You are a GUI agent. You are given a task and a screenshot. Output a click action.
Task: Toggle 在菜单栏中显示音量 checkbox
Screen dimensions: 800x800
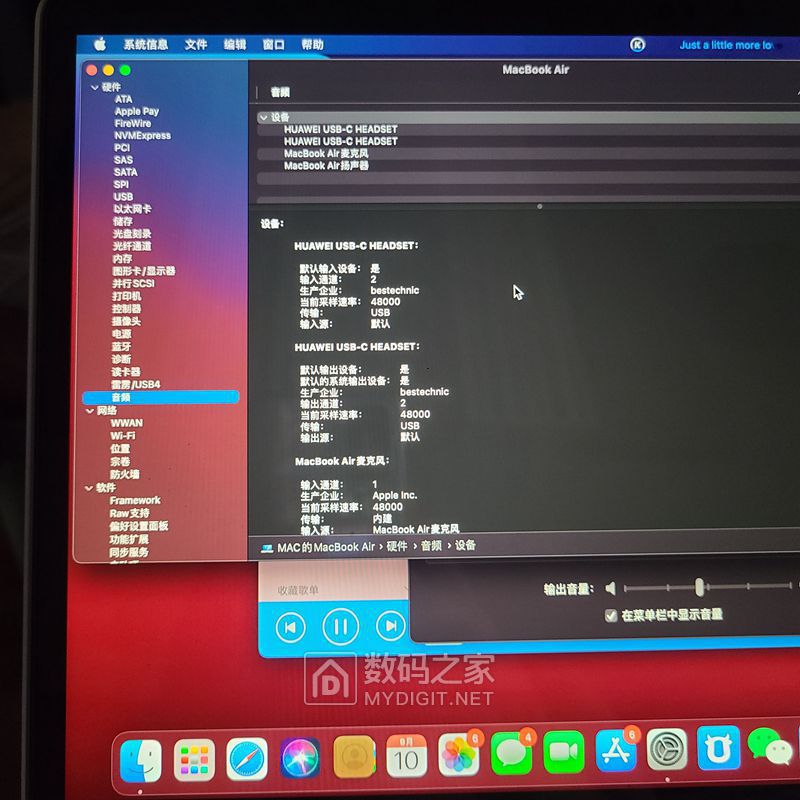(611, 616)
